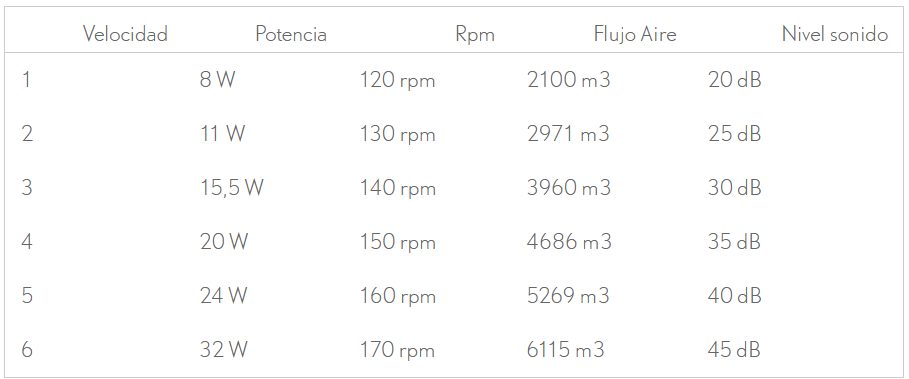The image size is (909, 379).
Task: Click the Potencia column header
Action: [291, 34]
